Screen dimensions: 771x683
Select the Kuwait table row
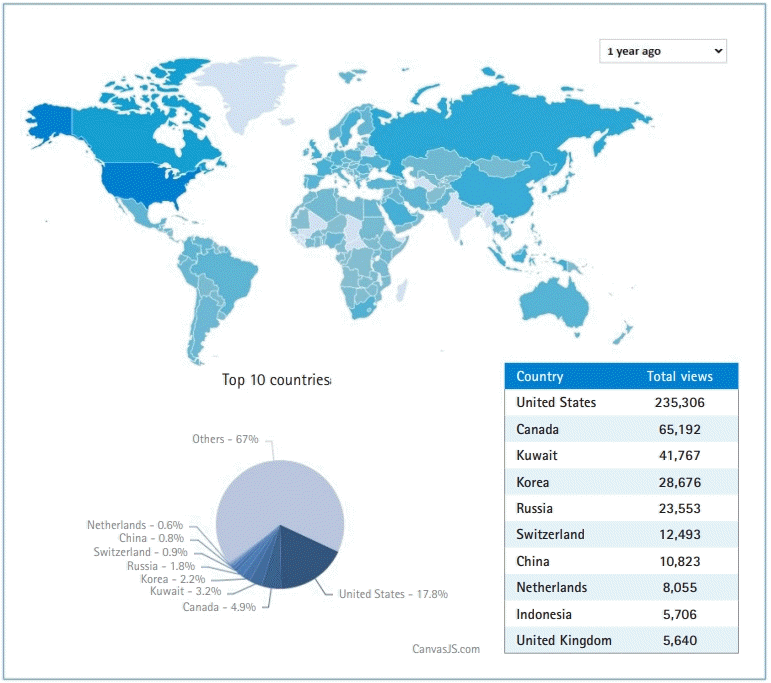click(x=621, y=455)
